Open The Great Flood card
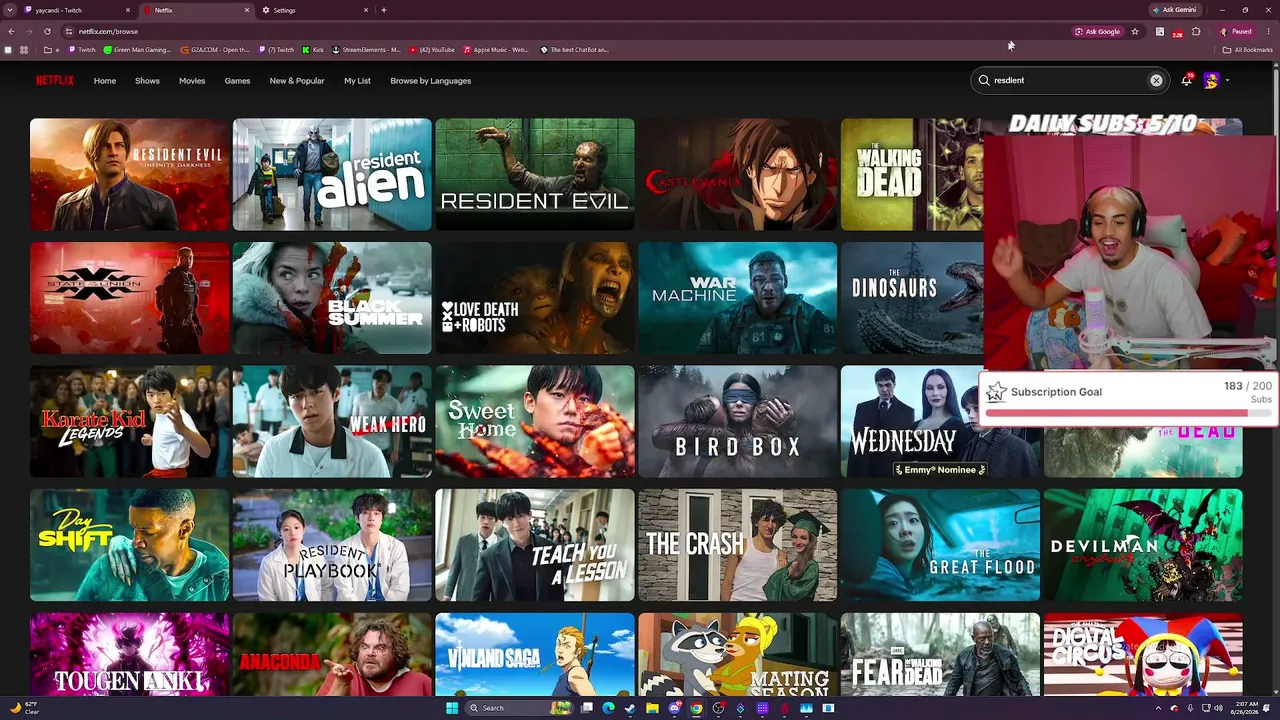Image resolution: width=1280 pixels, height=720 pixels. [940, 545]
